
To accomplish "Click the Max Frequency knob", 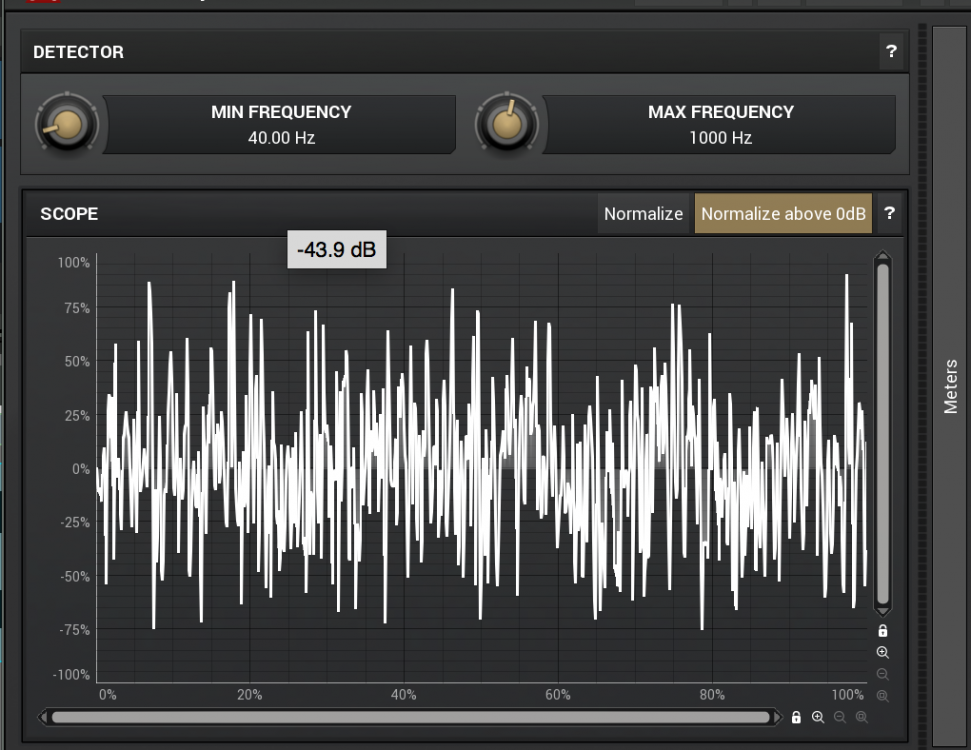I will 507,125.
